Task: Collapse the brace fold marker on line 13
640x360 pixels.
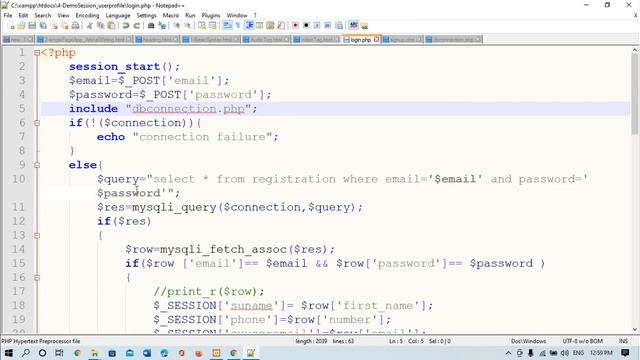Action: click(x=37, y=235)
